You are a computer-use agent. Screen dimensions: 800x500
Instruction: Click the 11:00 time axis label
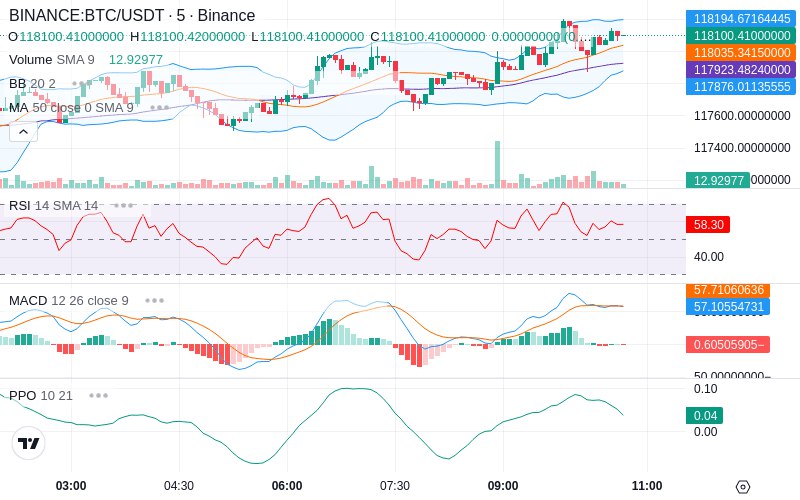[x=647, y=486]
